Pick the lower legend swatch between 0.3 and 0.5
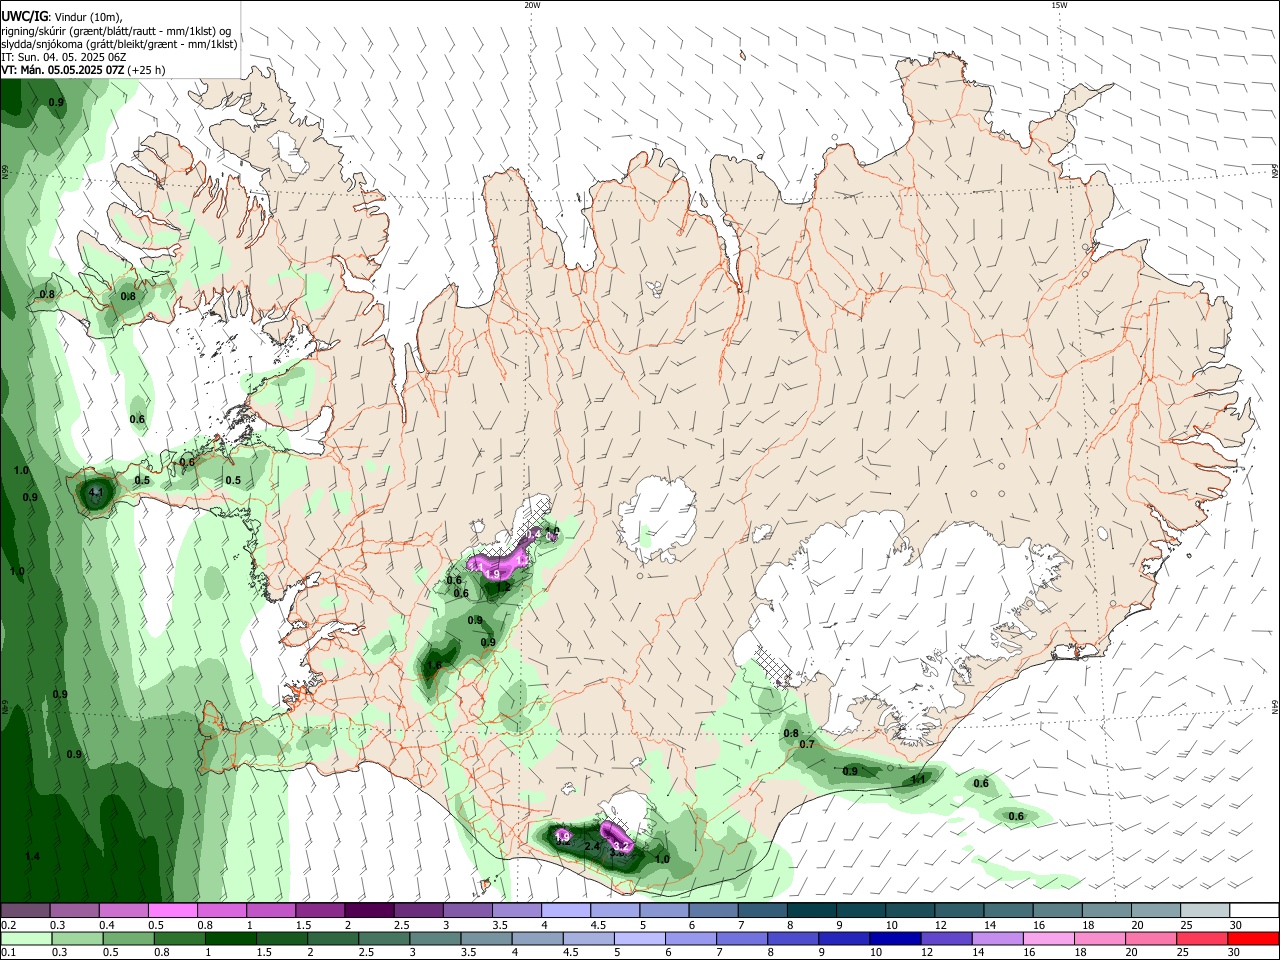1280x960 pixels. pos(76,938)
